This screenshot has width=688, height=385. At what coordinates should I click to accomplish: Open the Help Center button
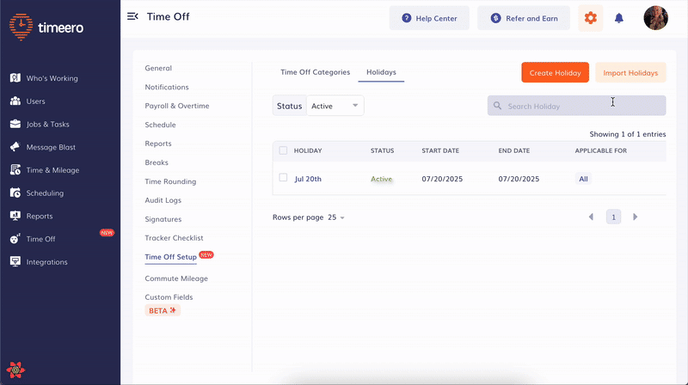coord(429,18)
